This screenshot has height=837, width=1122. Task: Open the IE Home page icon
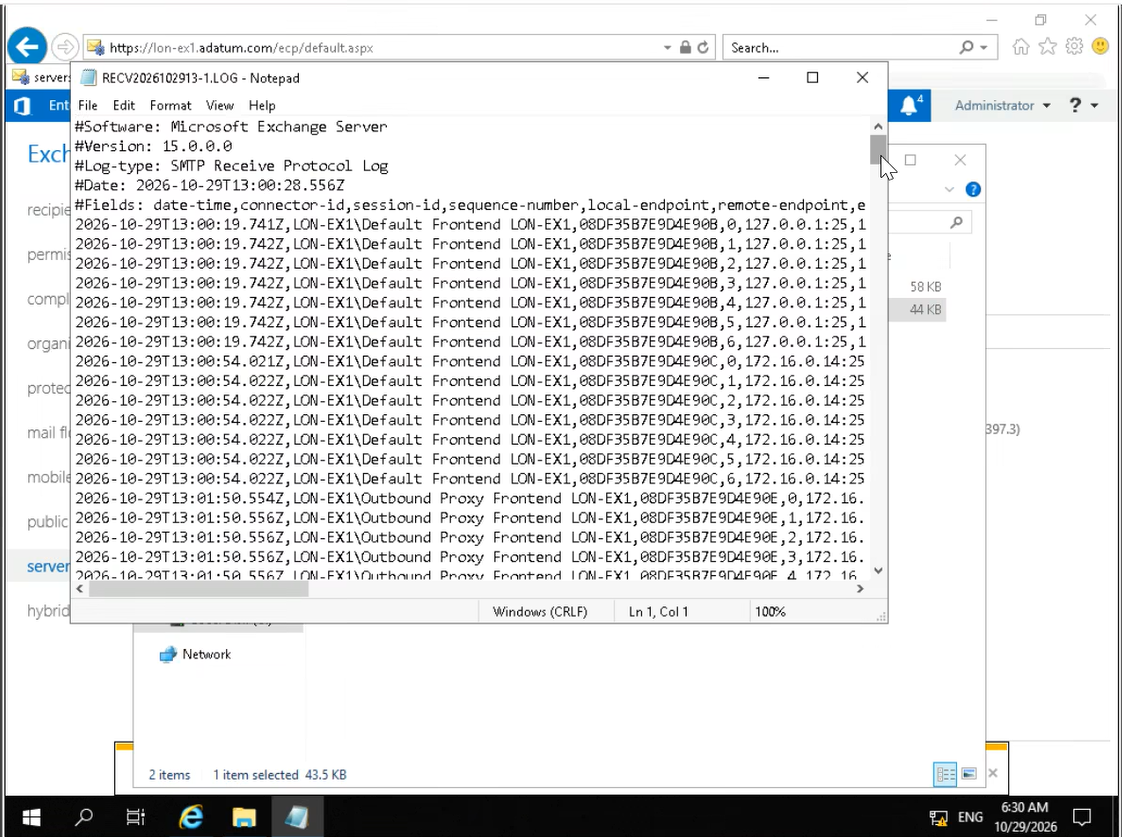1021,47
